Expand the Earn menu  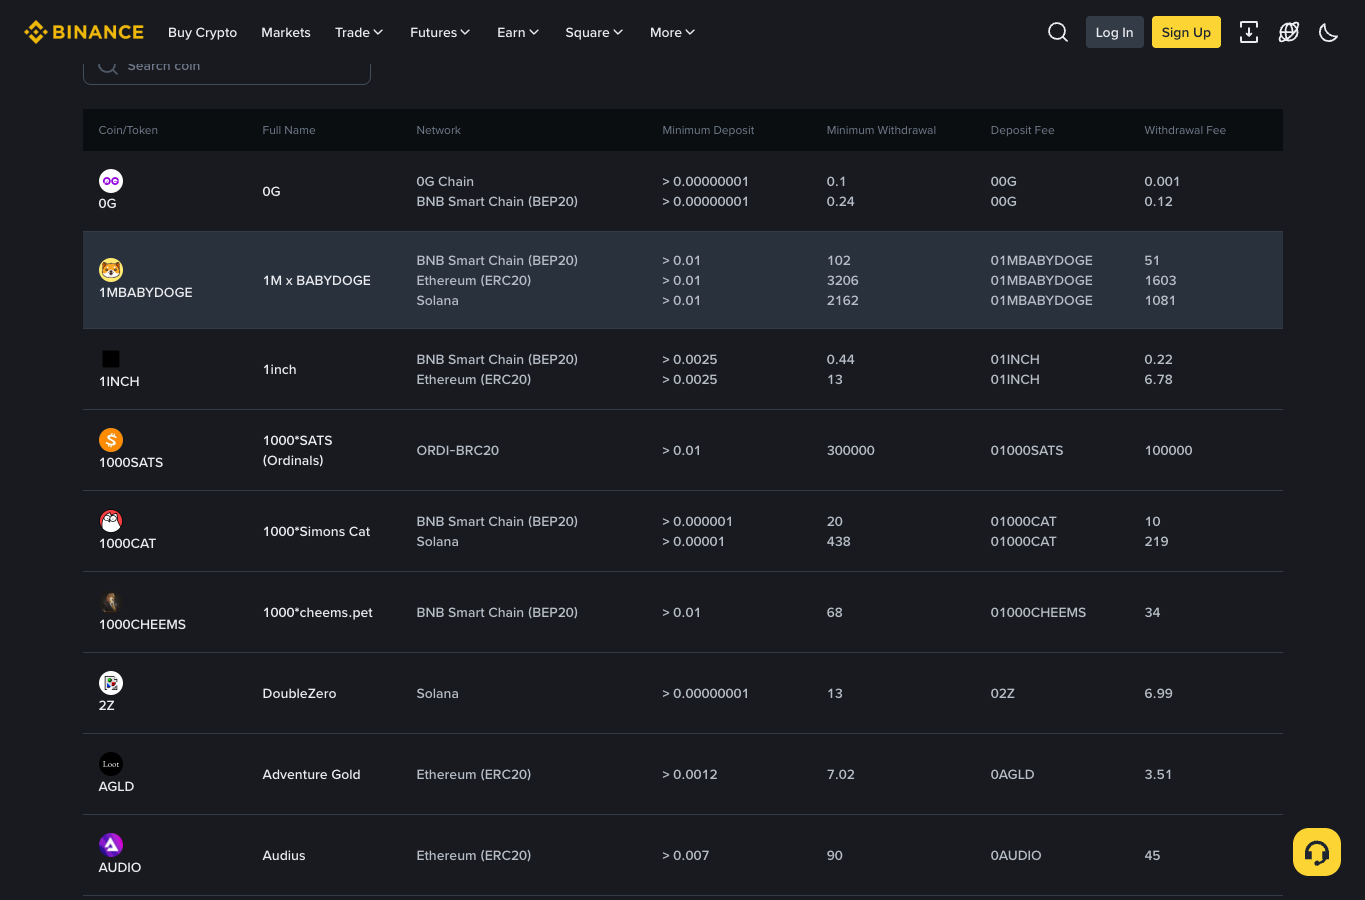tap(518, 32)
